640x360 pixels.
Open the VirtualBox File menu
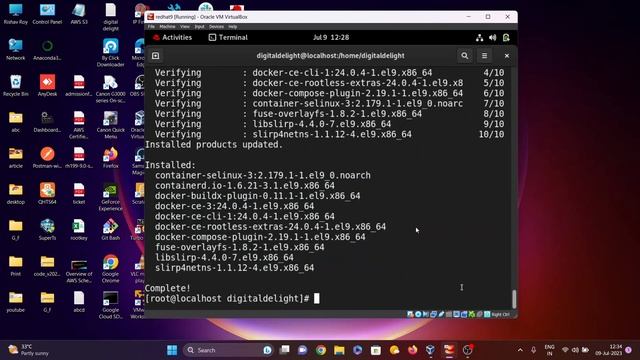click(151, 27)
